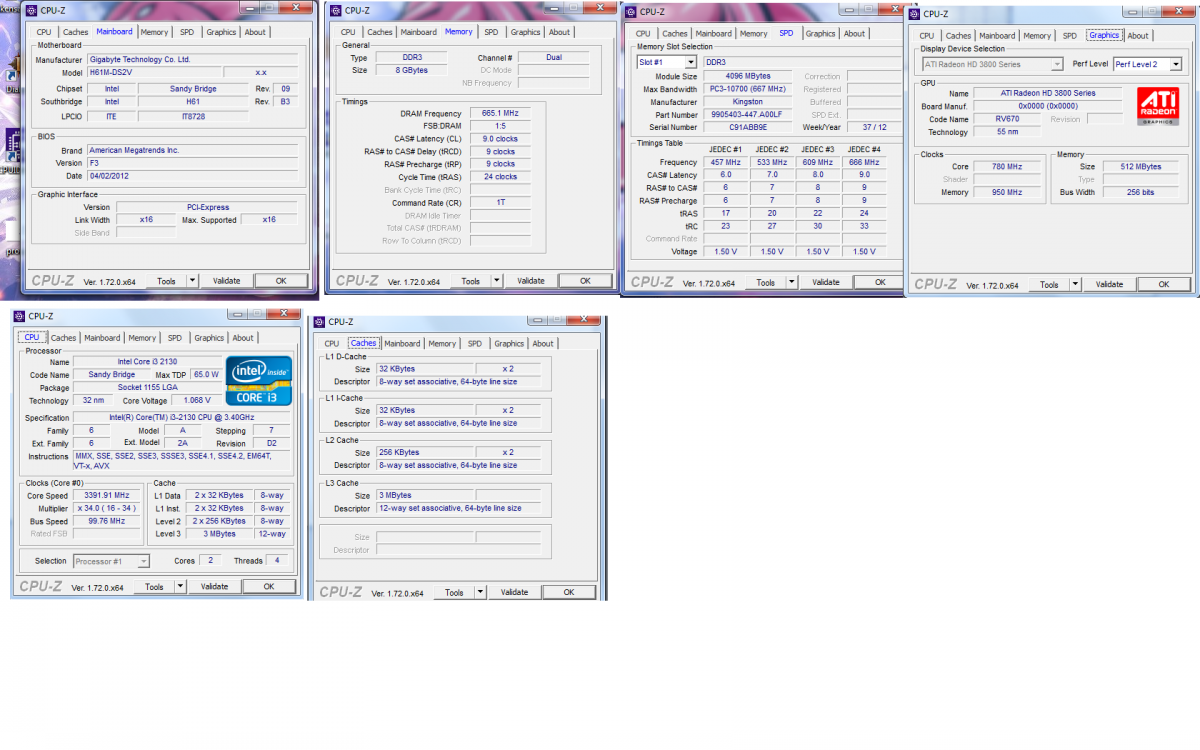Open the Tools dropdown arrow in the Graphics window

coord(1075,284)
